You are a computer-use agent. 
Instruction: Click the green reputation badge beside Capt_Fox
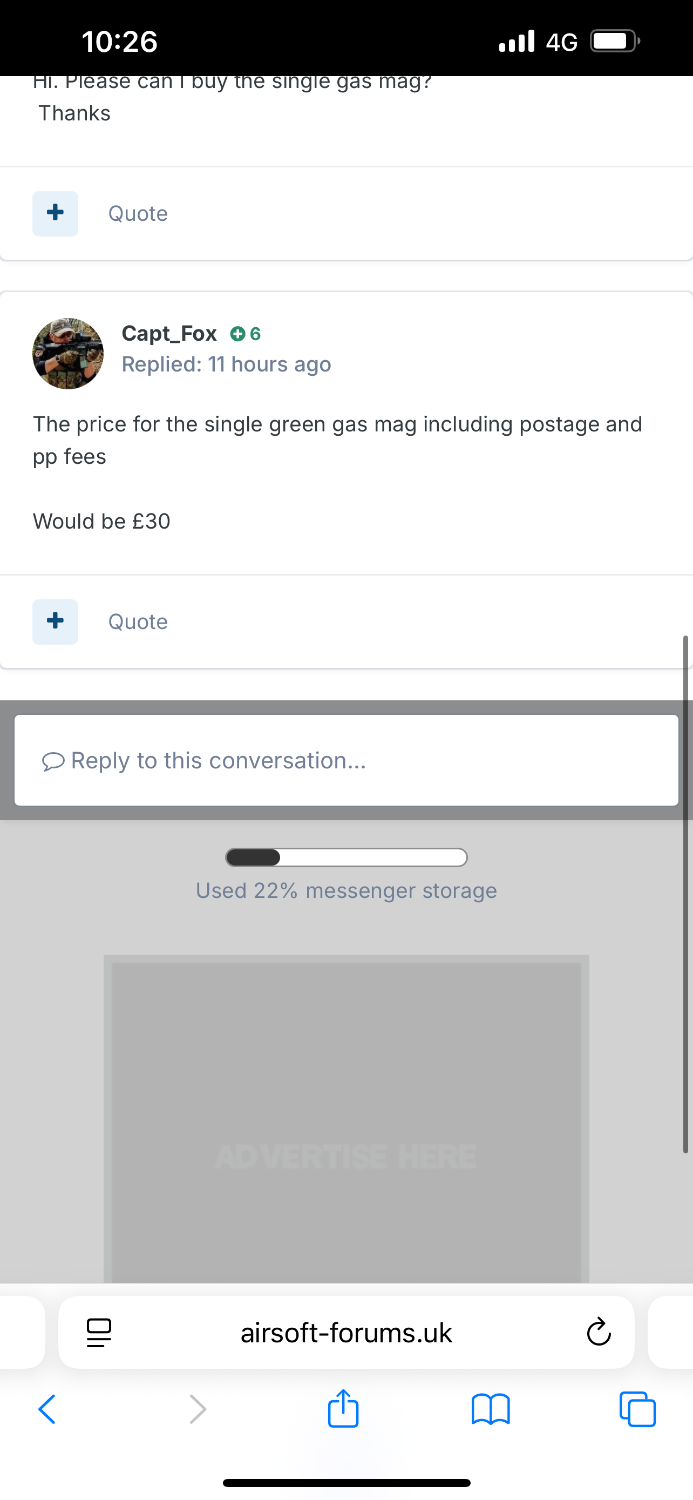tap(245, 334)
